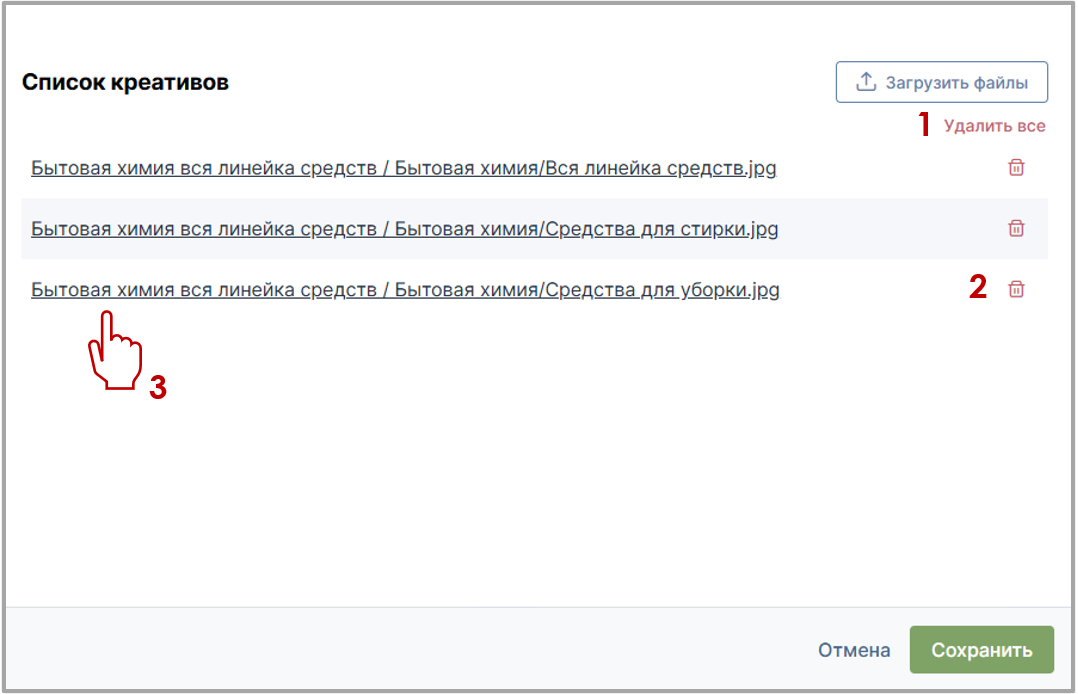Open the "Средства для стирки.jpg" file link
The width and height of the screenshot is (1078, 694).
point(404,229)
